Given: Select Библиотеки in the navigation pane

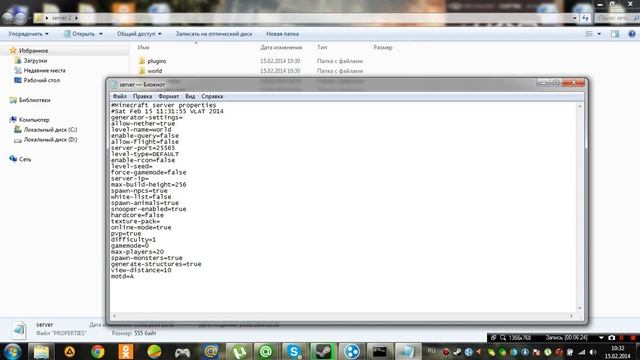Looking at the screenshot, I should (35, 100).
